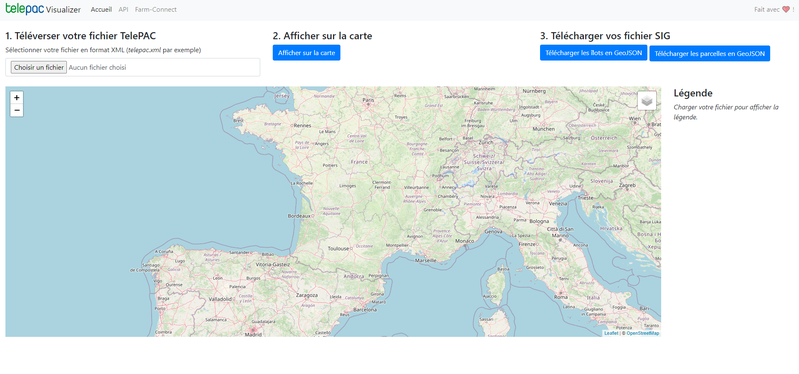Viewport: 799px width, 374px height.
Task: Open the map layers control
Action: point(647,100)
